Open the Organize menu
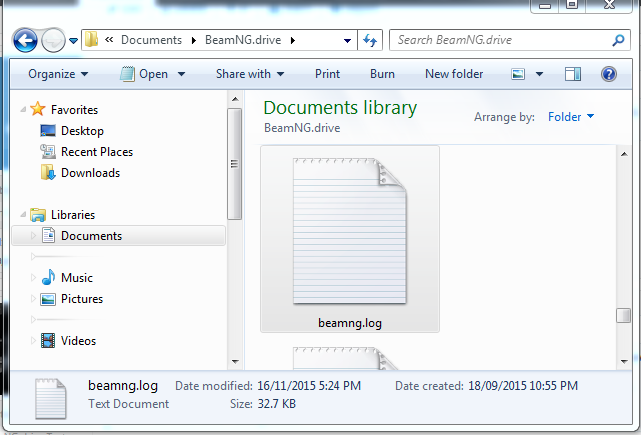The height and width of the screenshot is (435, 641). pyautogui.click(x=58, y=74)
